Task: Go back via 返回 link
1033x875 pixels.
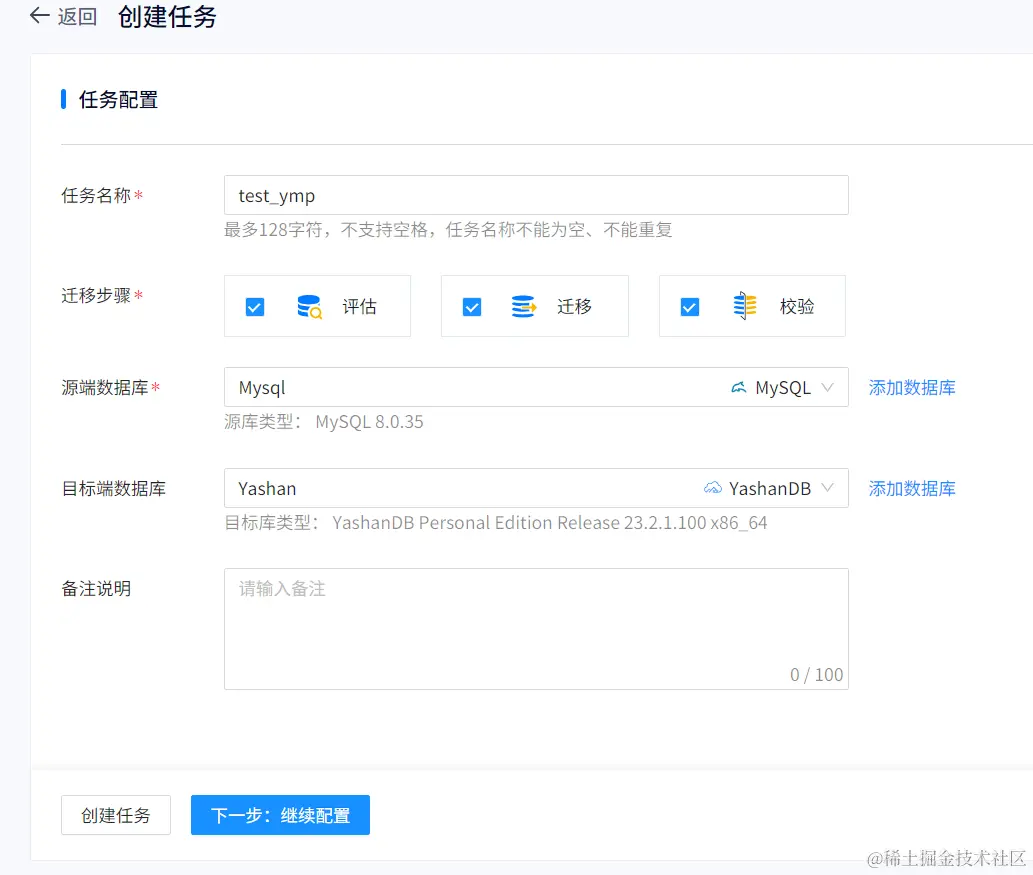Action: (77, 16)
